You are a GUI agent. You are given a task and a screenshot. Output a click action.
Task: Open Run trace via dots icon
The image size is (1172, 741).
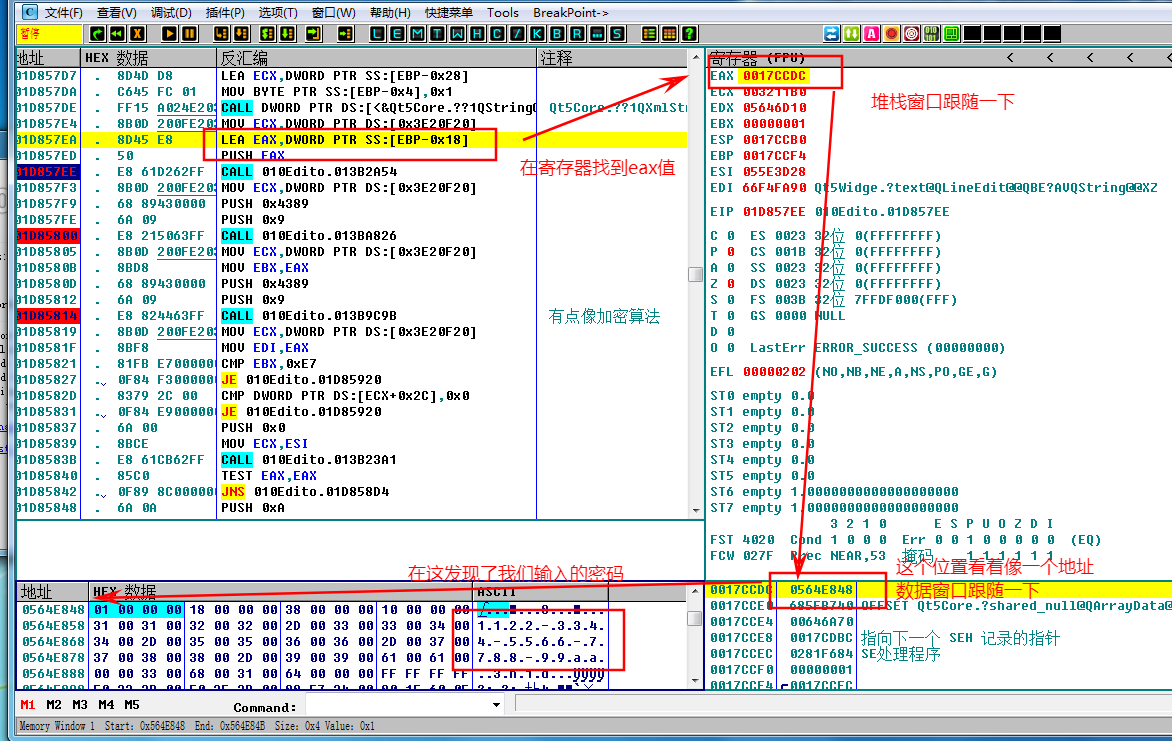tap(597, 34)
